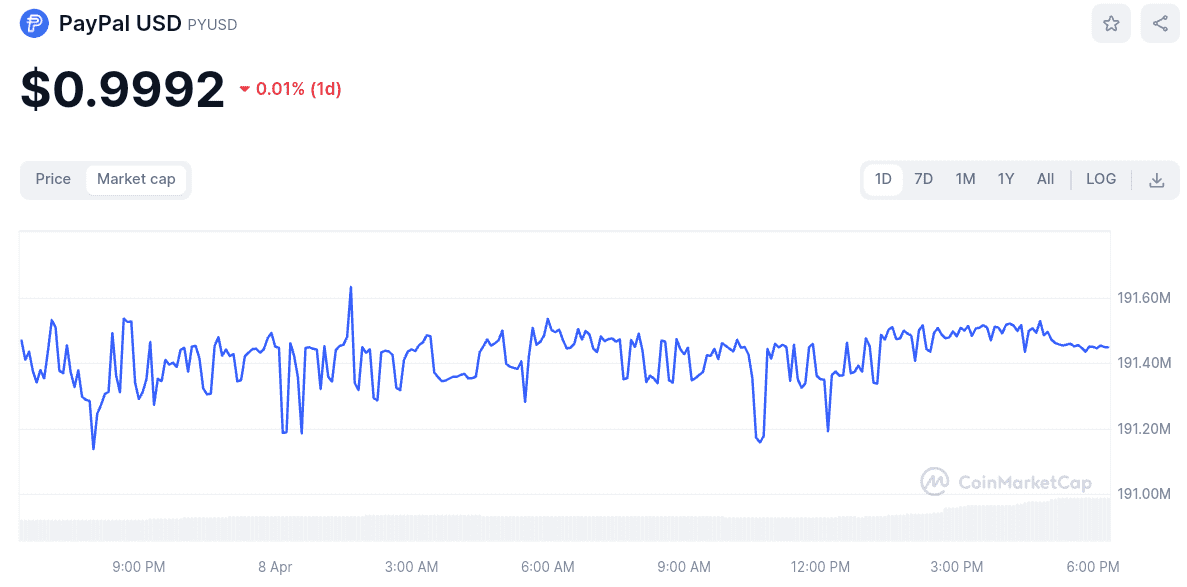Click the PYUSD ticker symbol
The height and width of the screenshot is (587, 1187).
(212, 25)
